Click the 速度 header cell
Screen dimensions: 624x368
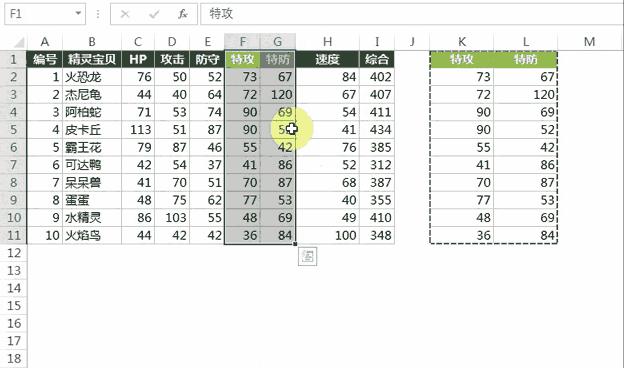(x=327, y=59)
